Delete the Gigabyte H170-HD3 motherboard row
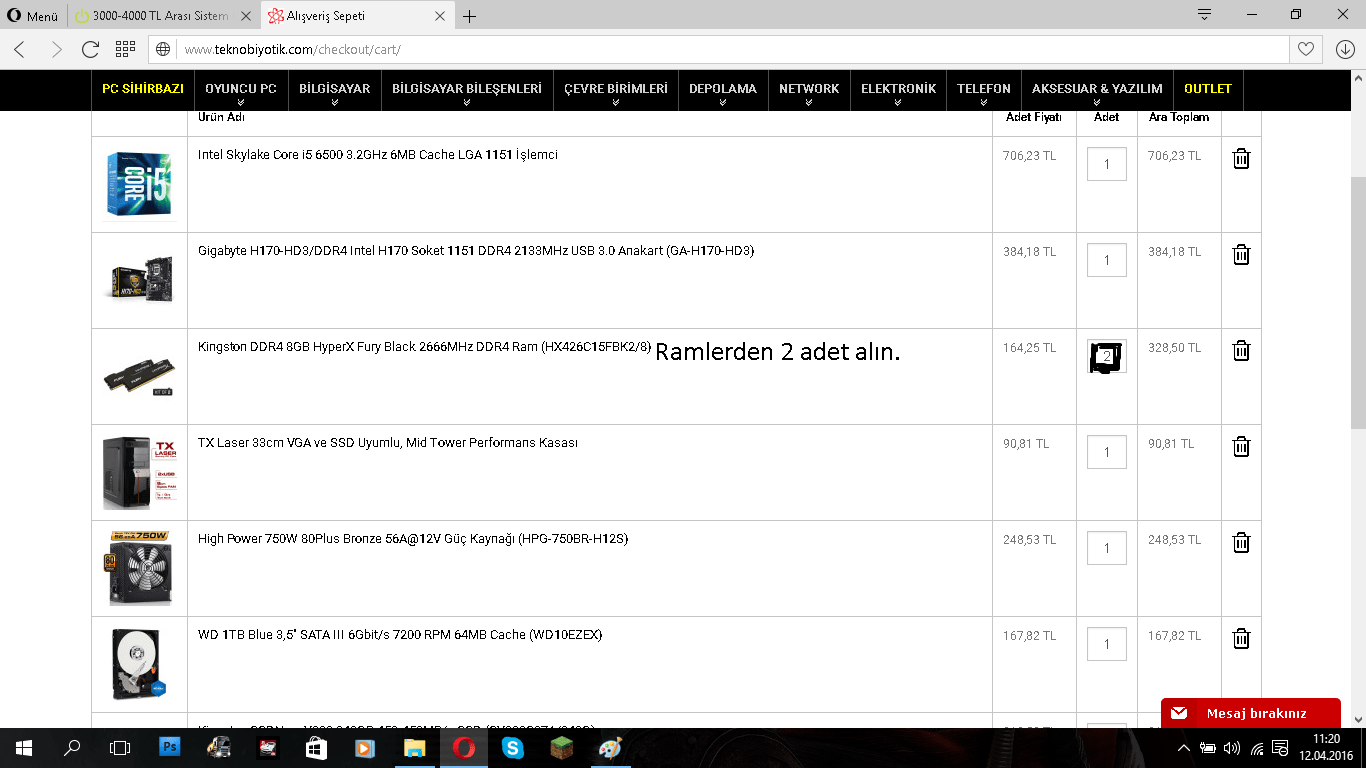The height and width of the screenshot is (768, 1366). (1241, 254)
